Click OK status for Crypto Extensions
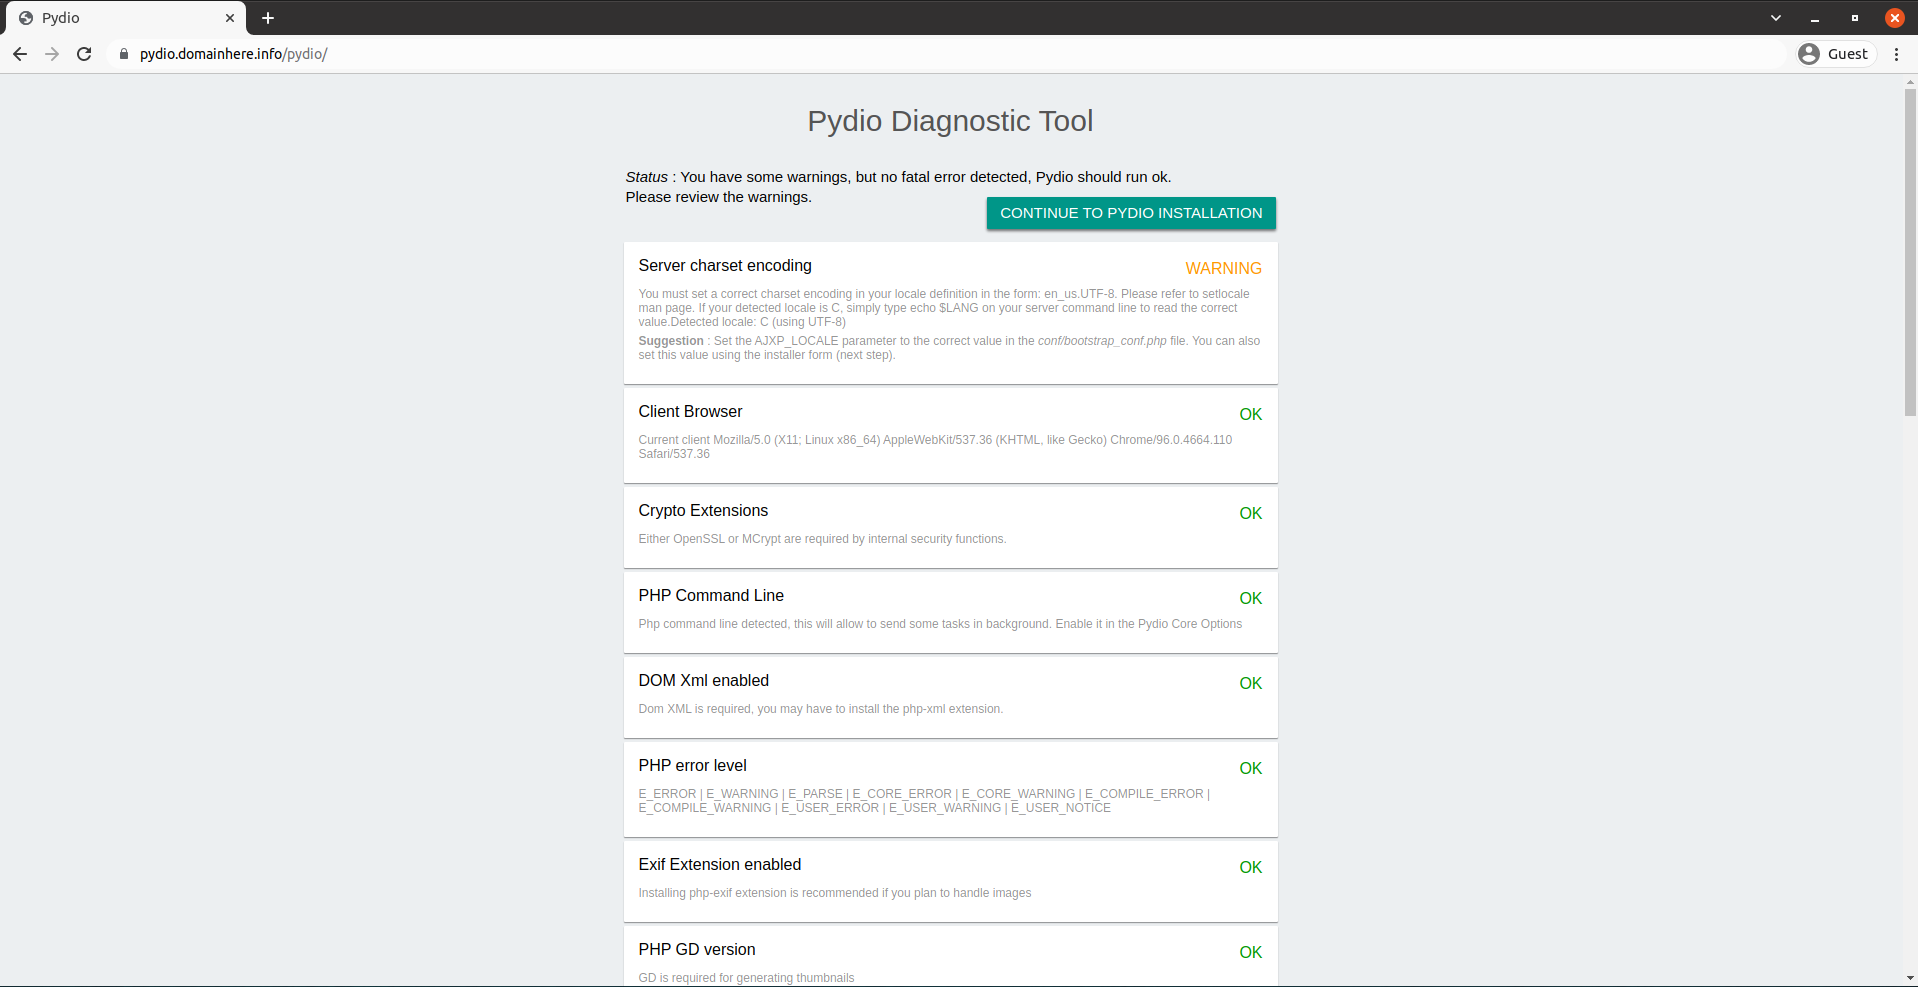This screenshot has height=987, width=1918. (1250, 513)
